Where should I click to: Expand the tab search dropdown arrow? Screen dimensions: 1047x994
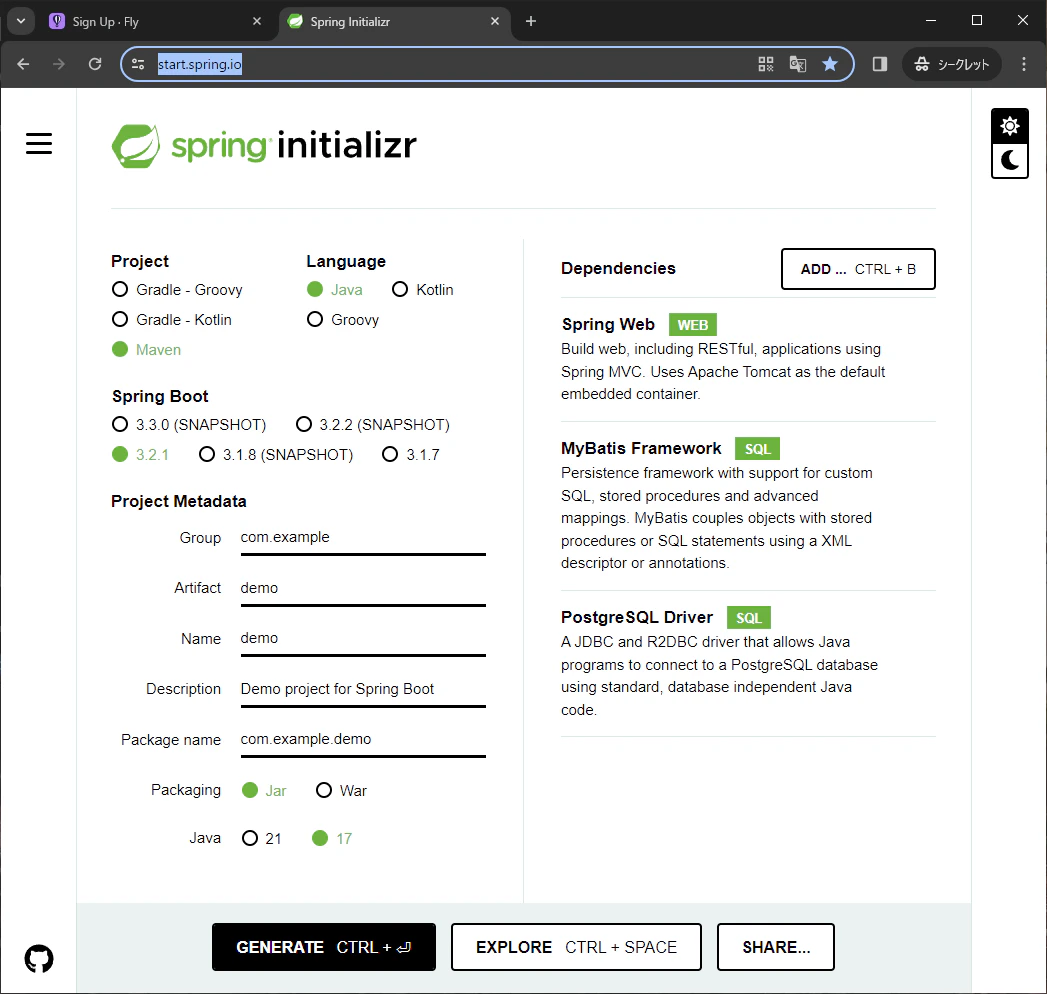[21, 21]
